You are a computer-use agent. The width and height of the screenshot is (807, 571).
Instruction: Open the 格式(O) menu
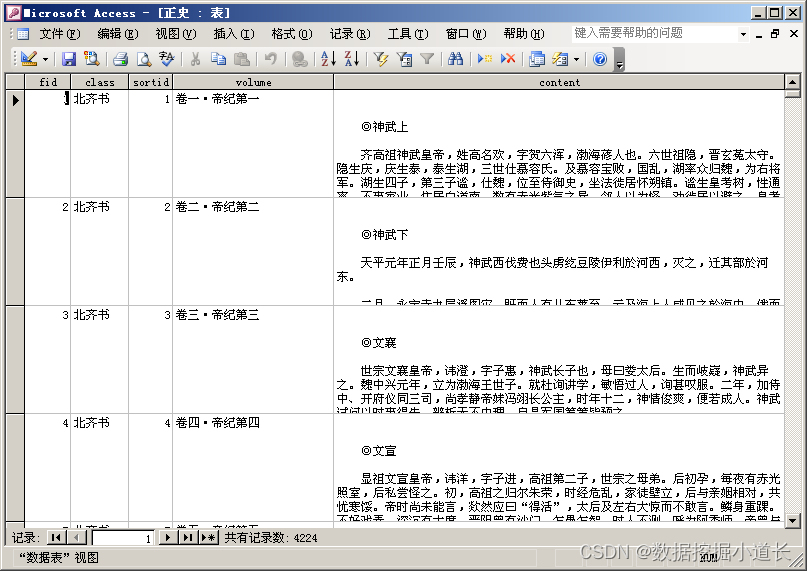[x=292, y=34]
